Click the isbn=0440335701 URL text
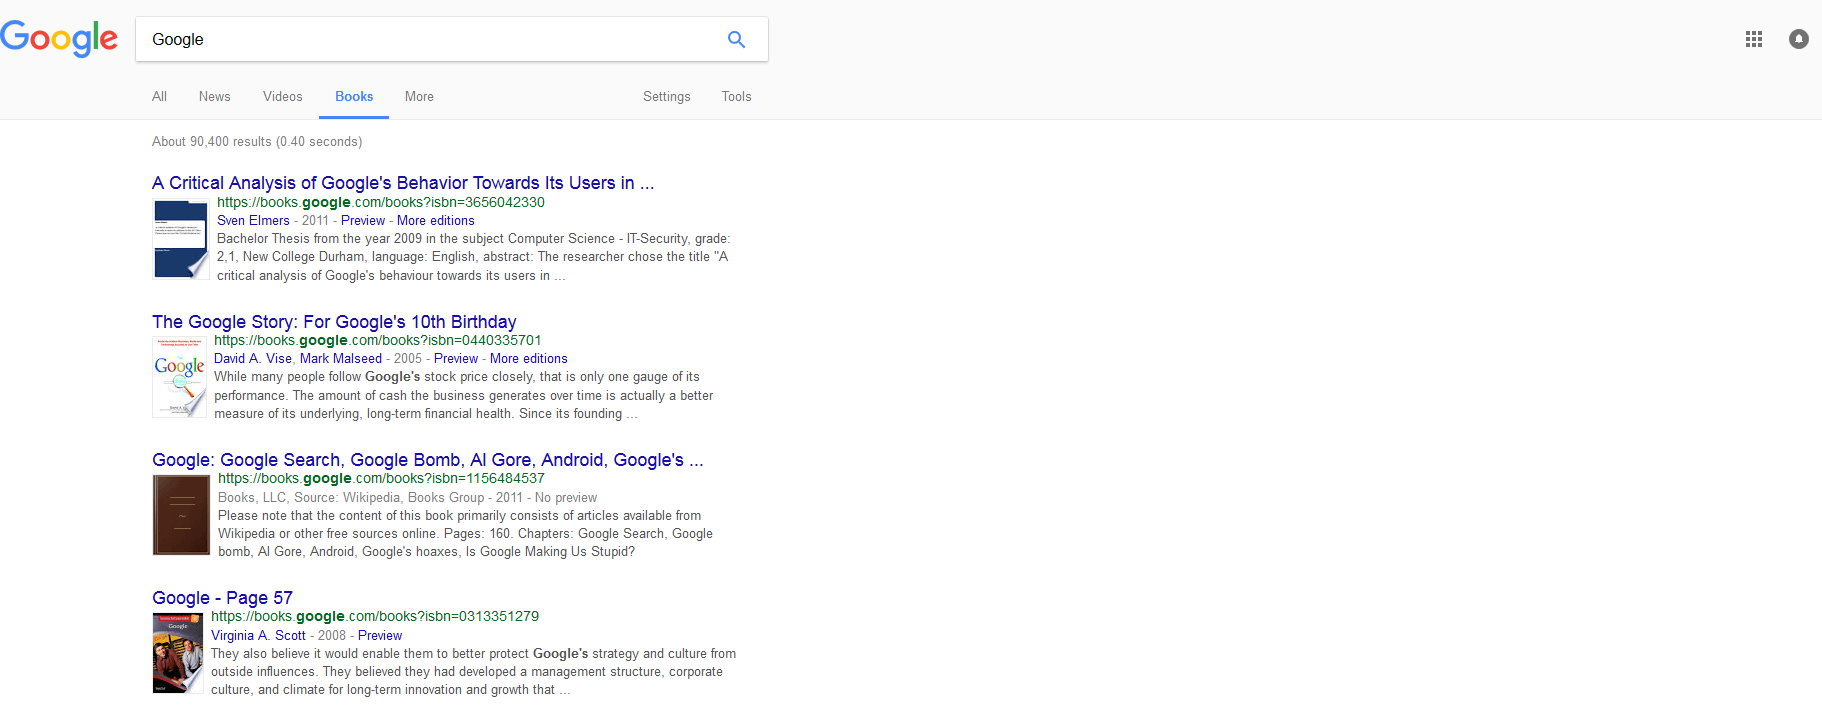The height and width of the screenshot is (712, 1822). click(x=378, y=340)
